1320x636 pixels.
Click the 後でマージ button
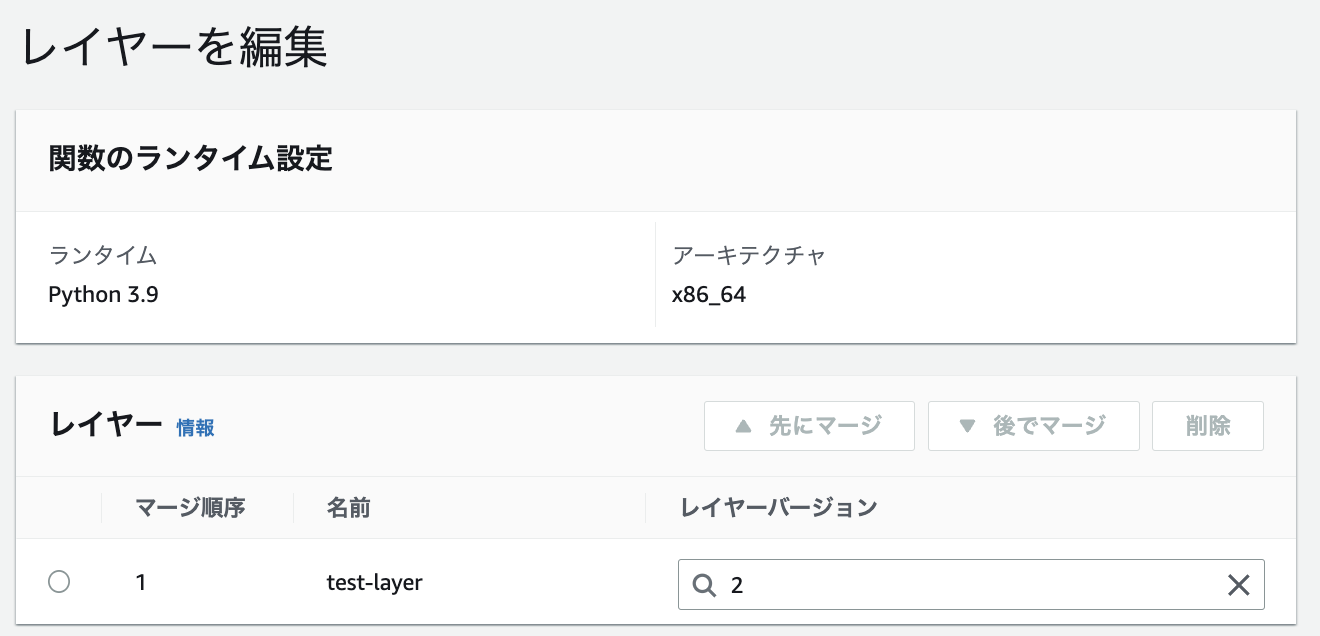1033,425
